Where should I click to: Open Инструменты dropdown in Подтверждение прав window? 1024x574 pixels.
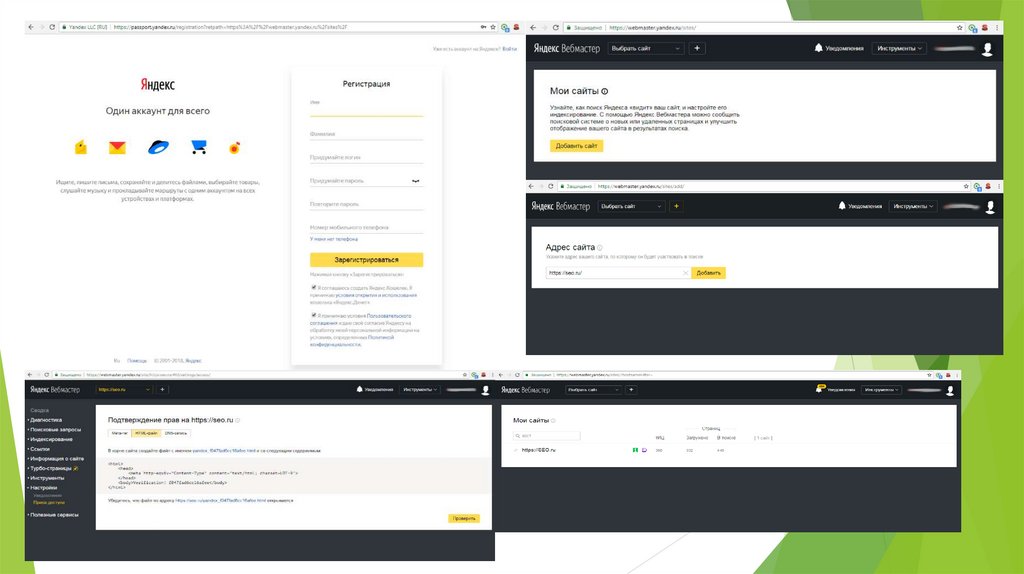(419, 390)
